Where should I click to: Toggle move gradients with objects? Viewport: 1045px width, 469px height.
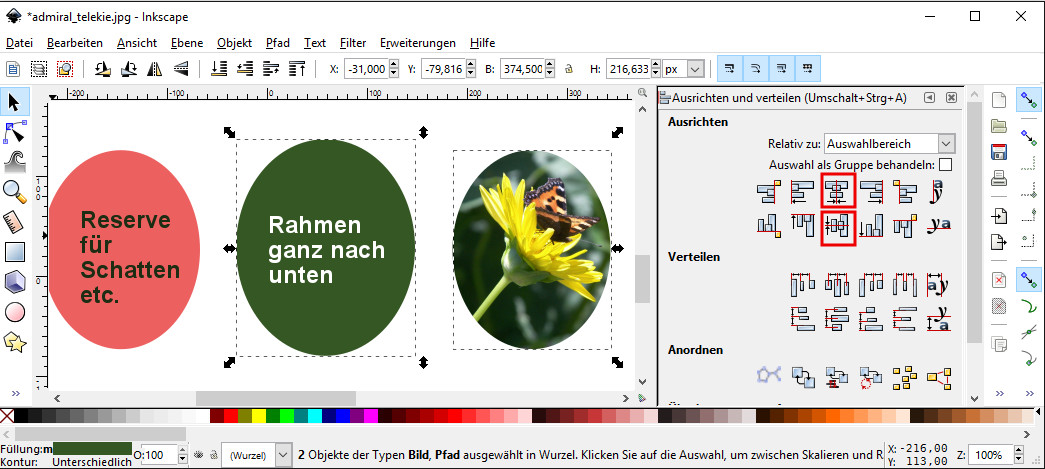pyautogui.click(x=782, y=69)
